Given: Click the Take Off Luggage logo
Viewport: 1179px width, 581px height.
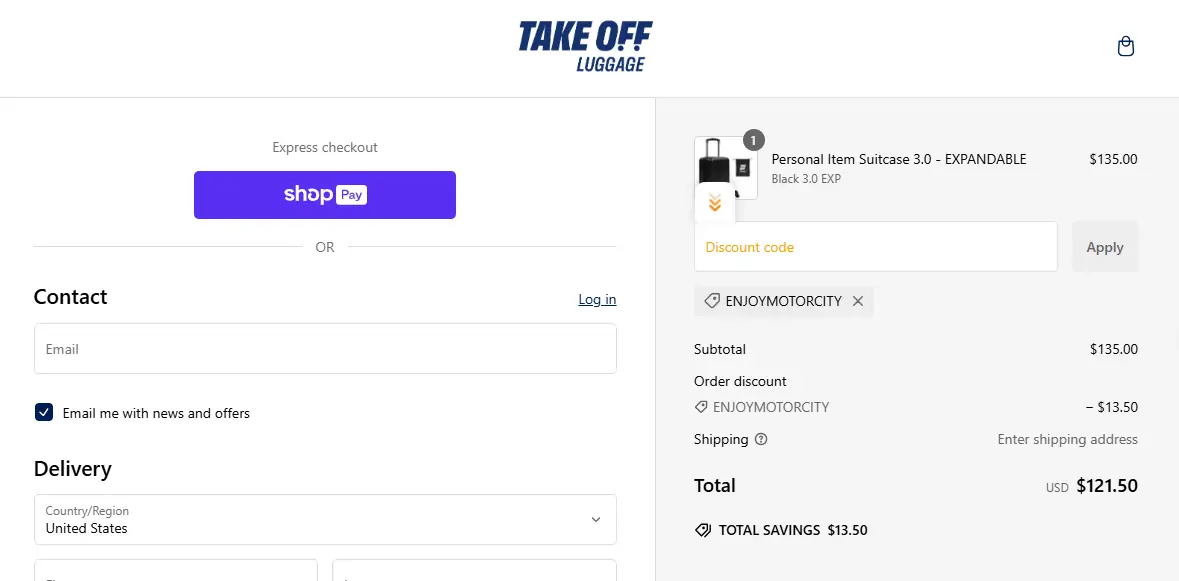Looking at the screenshot, I should point(585,47).
